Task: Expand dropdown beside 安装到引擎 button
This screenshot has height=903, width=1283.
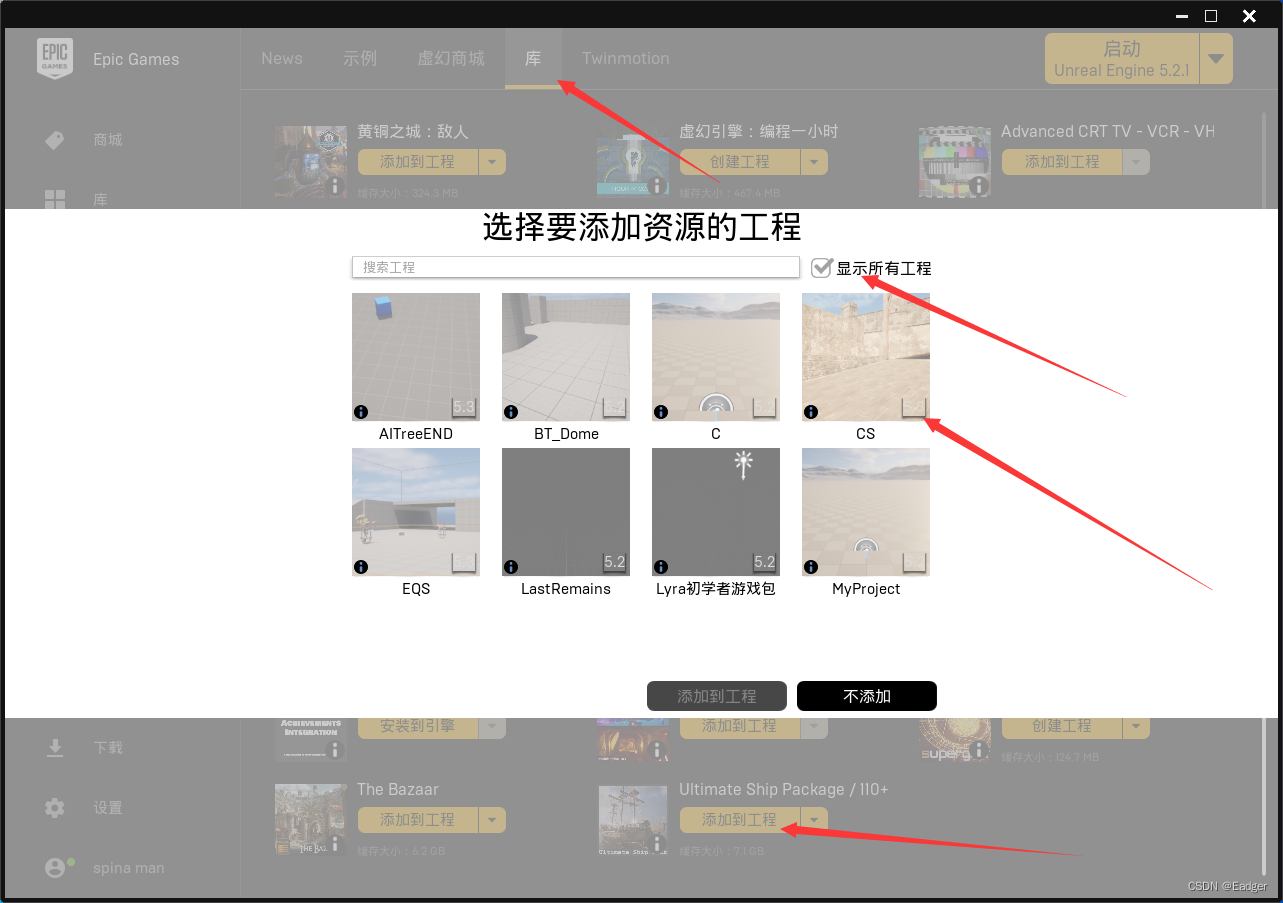Action: [x=492, y=726]
